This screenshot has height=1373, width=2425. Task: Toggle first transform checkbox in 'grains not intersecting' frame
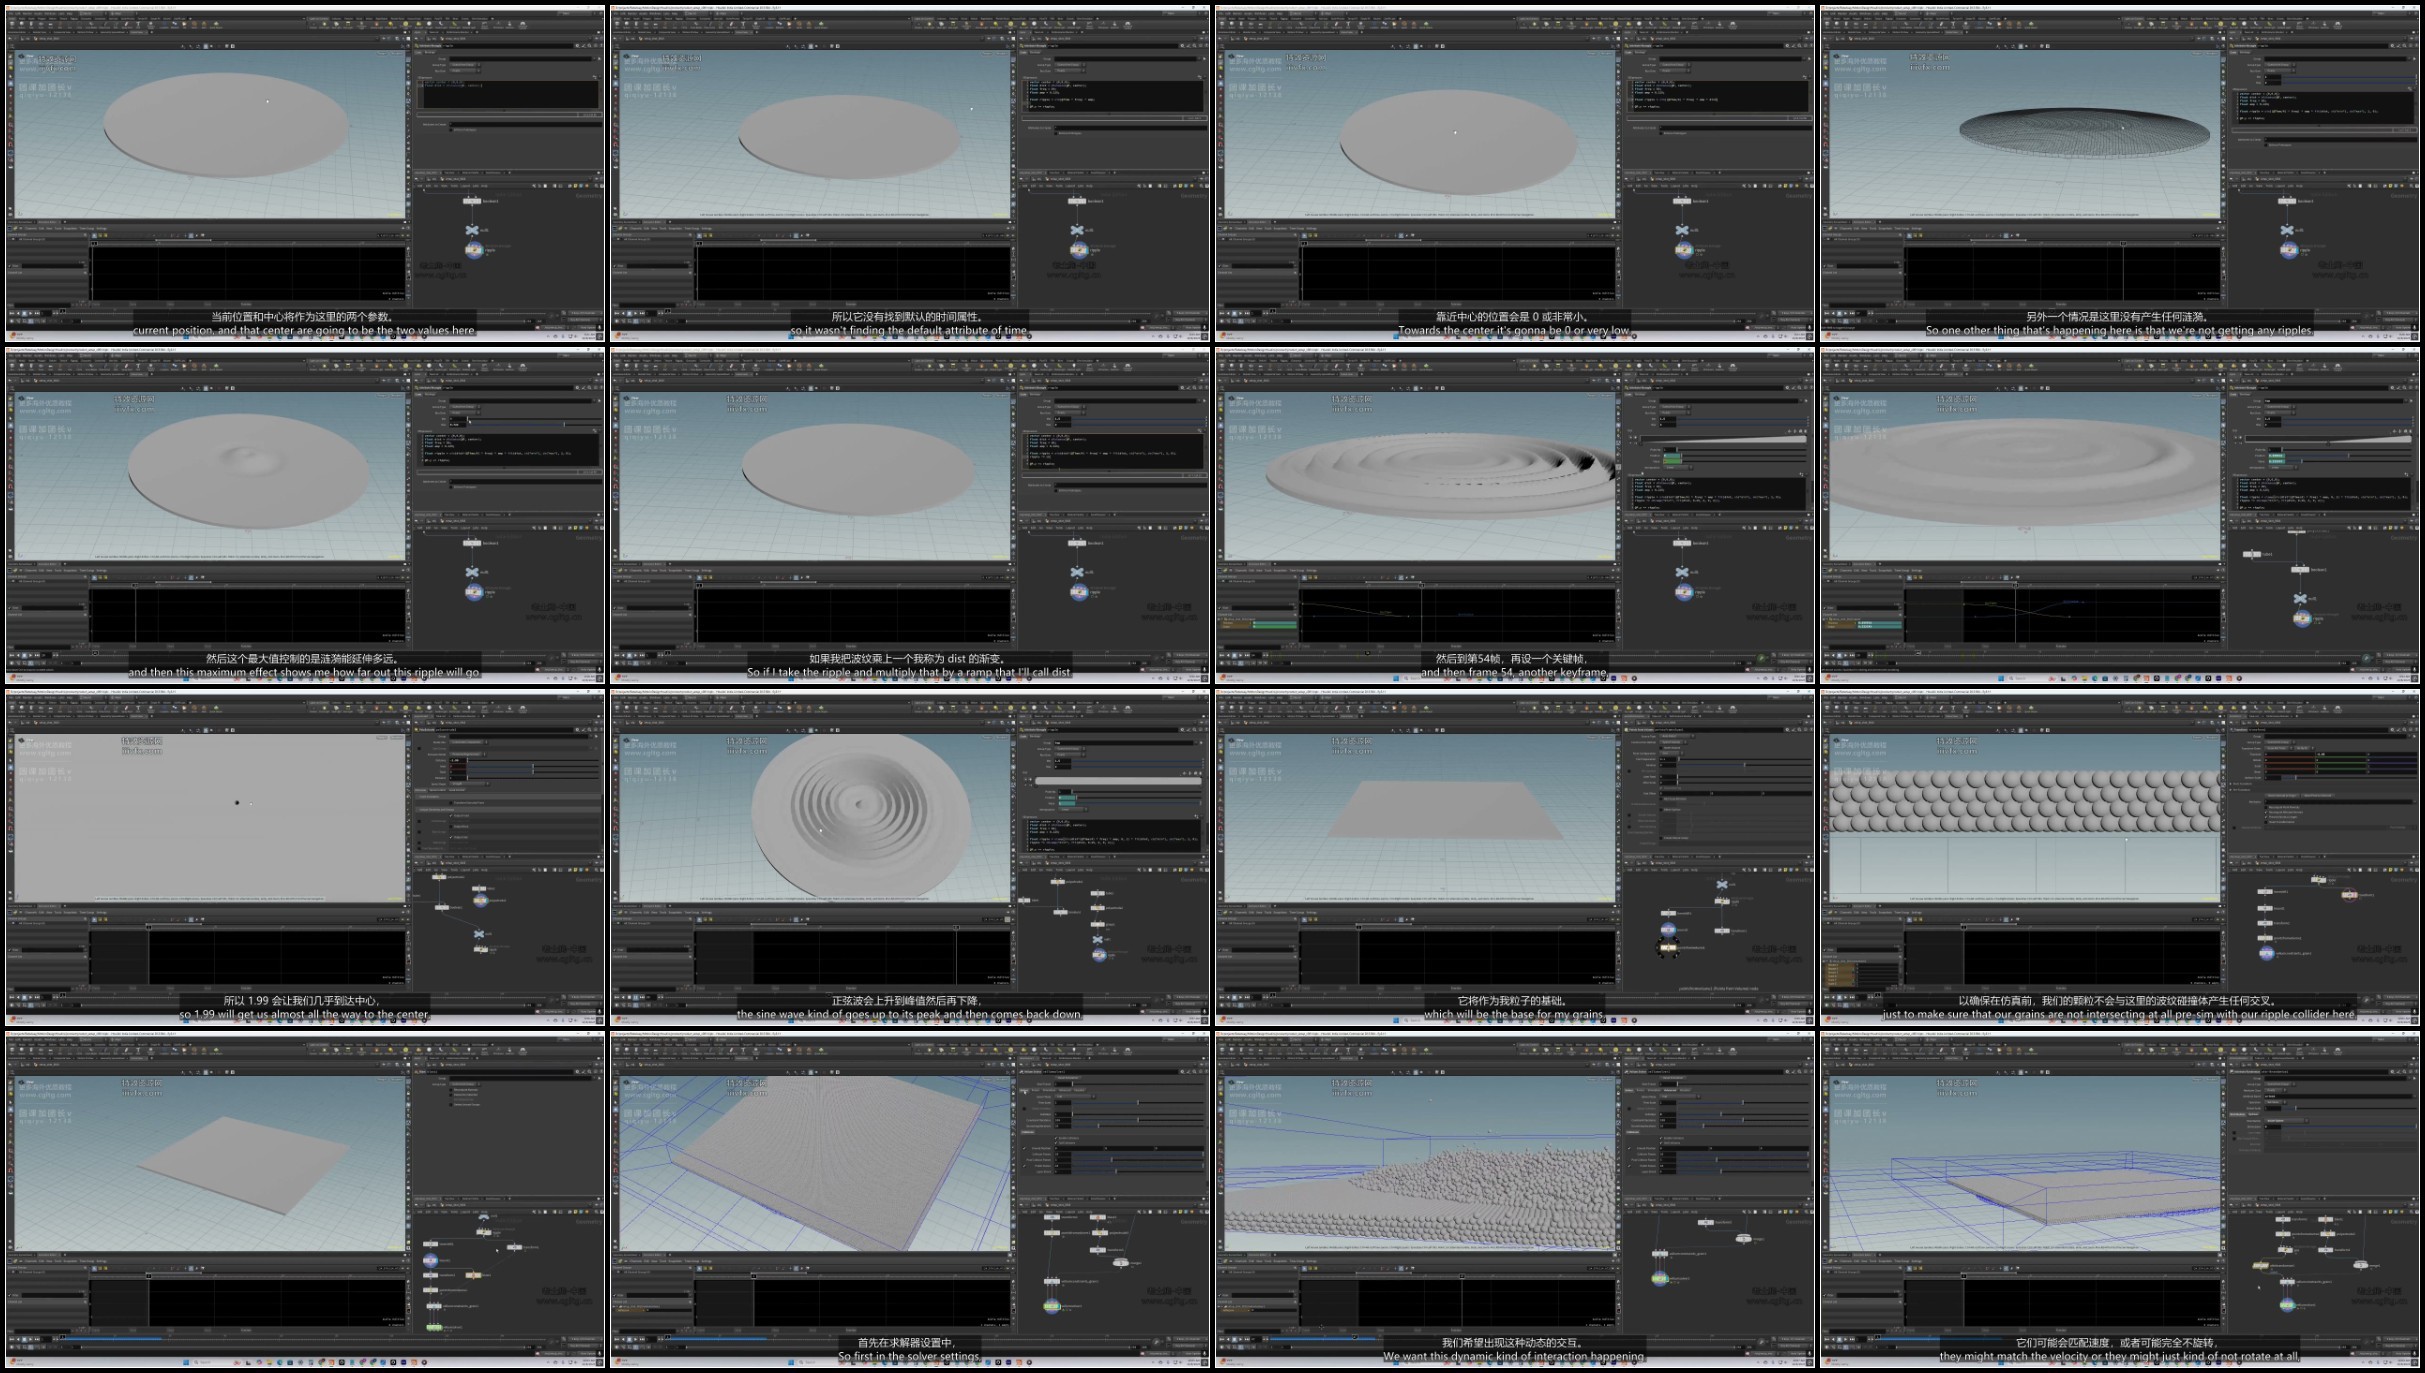coord(2267,806)
